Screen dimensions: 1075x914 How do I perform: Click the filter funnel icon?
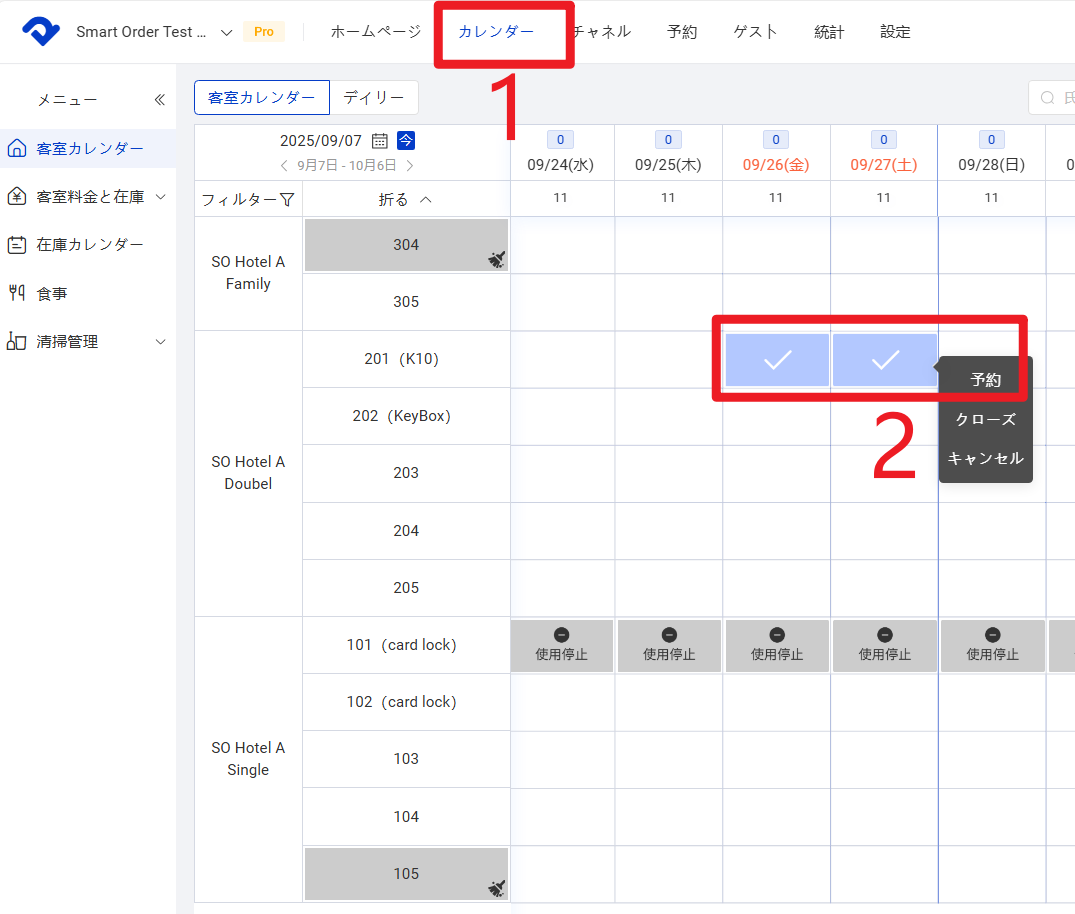click(x=287, y=200)
